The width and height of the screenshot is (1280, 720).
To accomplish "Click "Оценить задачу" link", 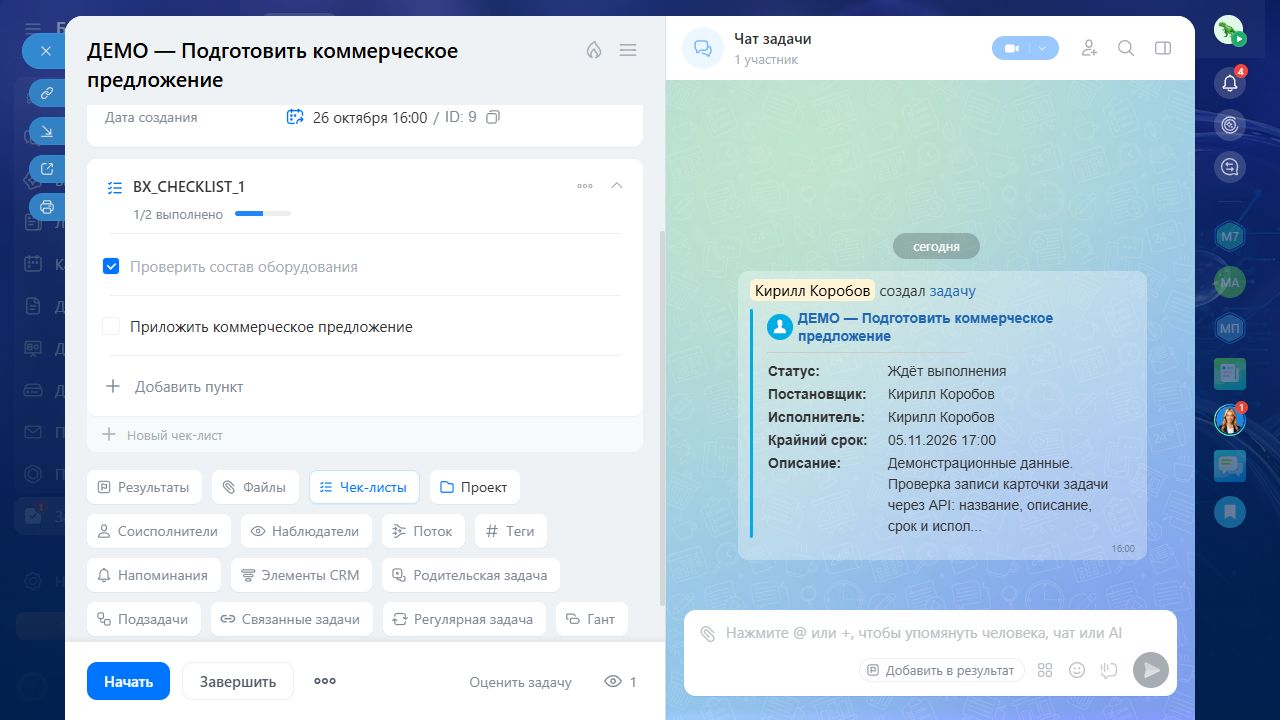I will point(521,682).
